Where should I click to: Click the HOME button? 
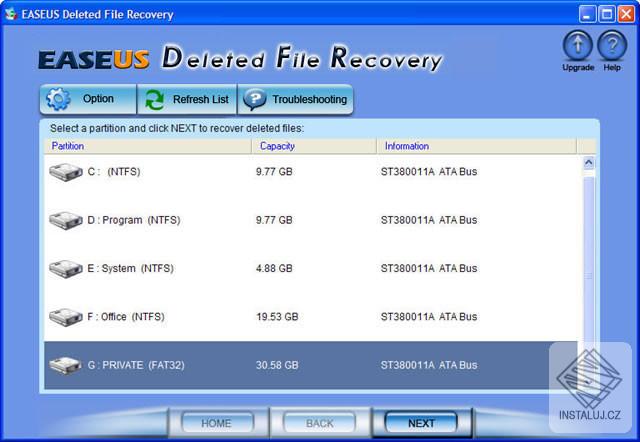(x=217, y=423)
